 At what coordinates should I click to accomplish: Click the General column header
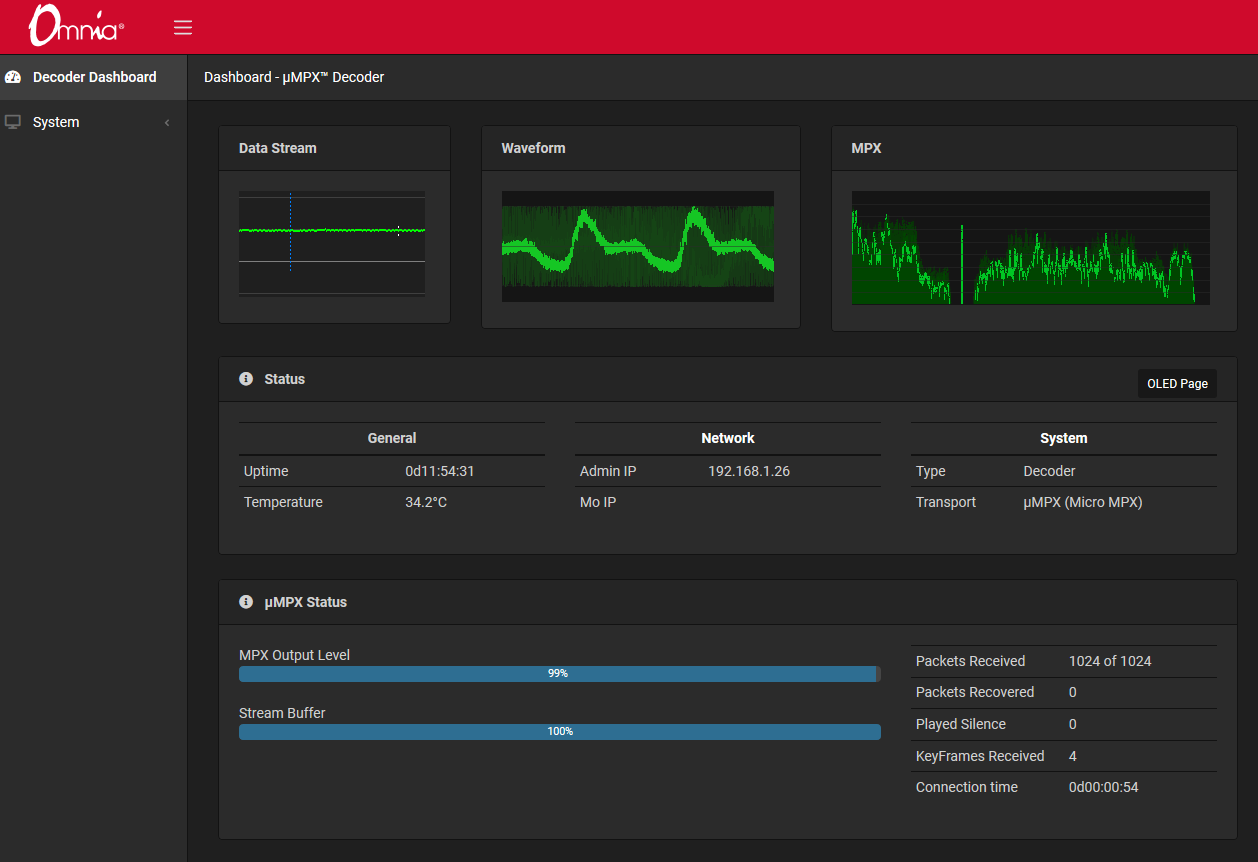[x=392, y=438]
